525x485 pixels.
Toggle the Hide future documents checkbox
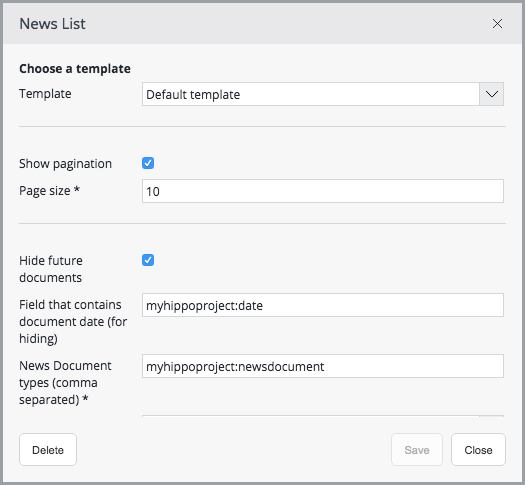click(148, 260)
